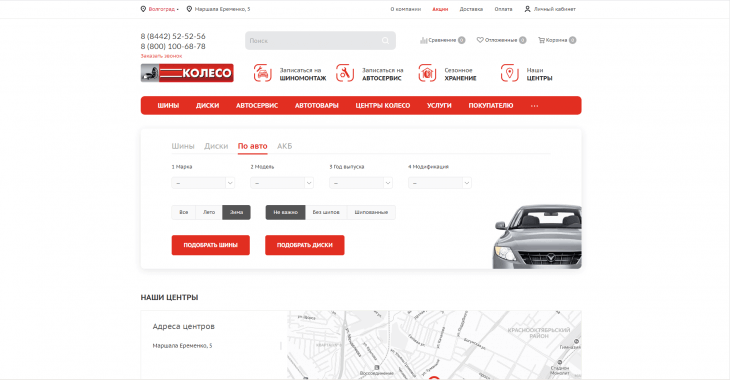Open Личный кабинет user icon
The image size is (730, 380).
tap(527, 9)
